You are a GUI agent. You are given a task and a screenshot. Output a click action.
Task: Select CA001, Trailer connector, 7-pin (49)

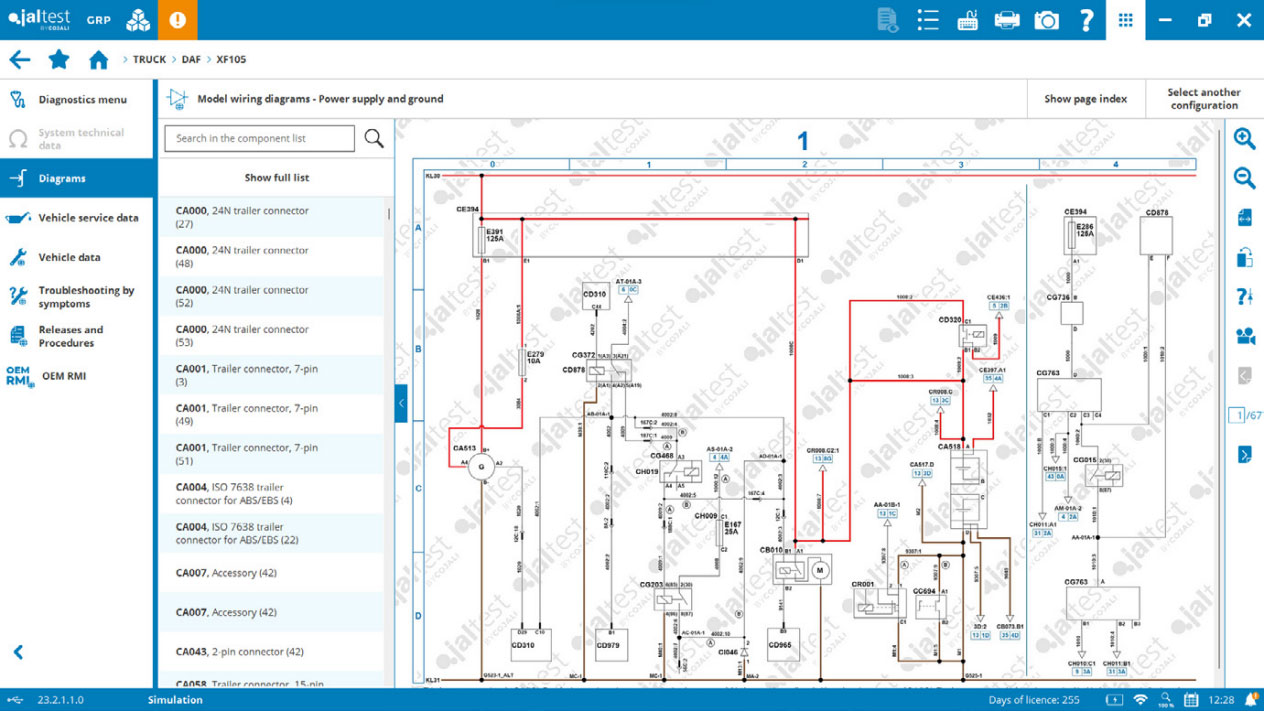271,415
